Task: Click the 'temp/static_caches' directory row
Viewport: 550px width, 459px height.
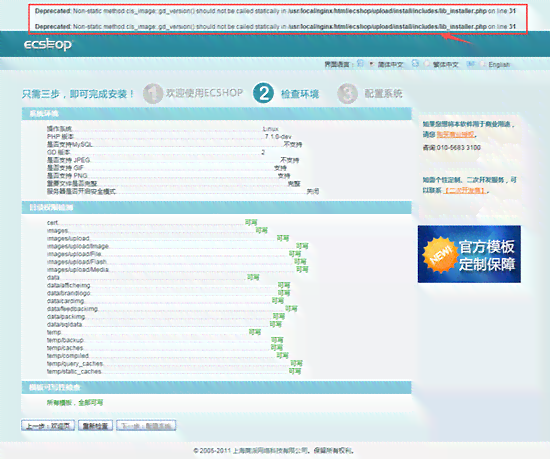Action: click(x=174, y=371)
